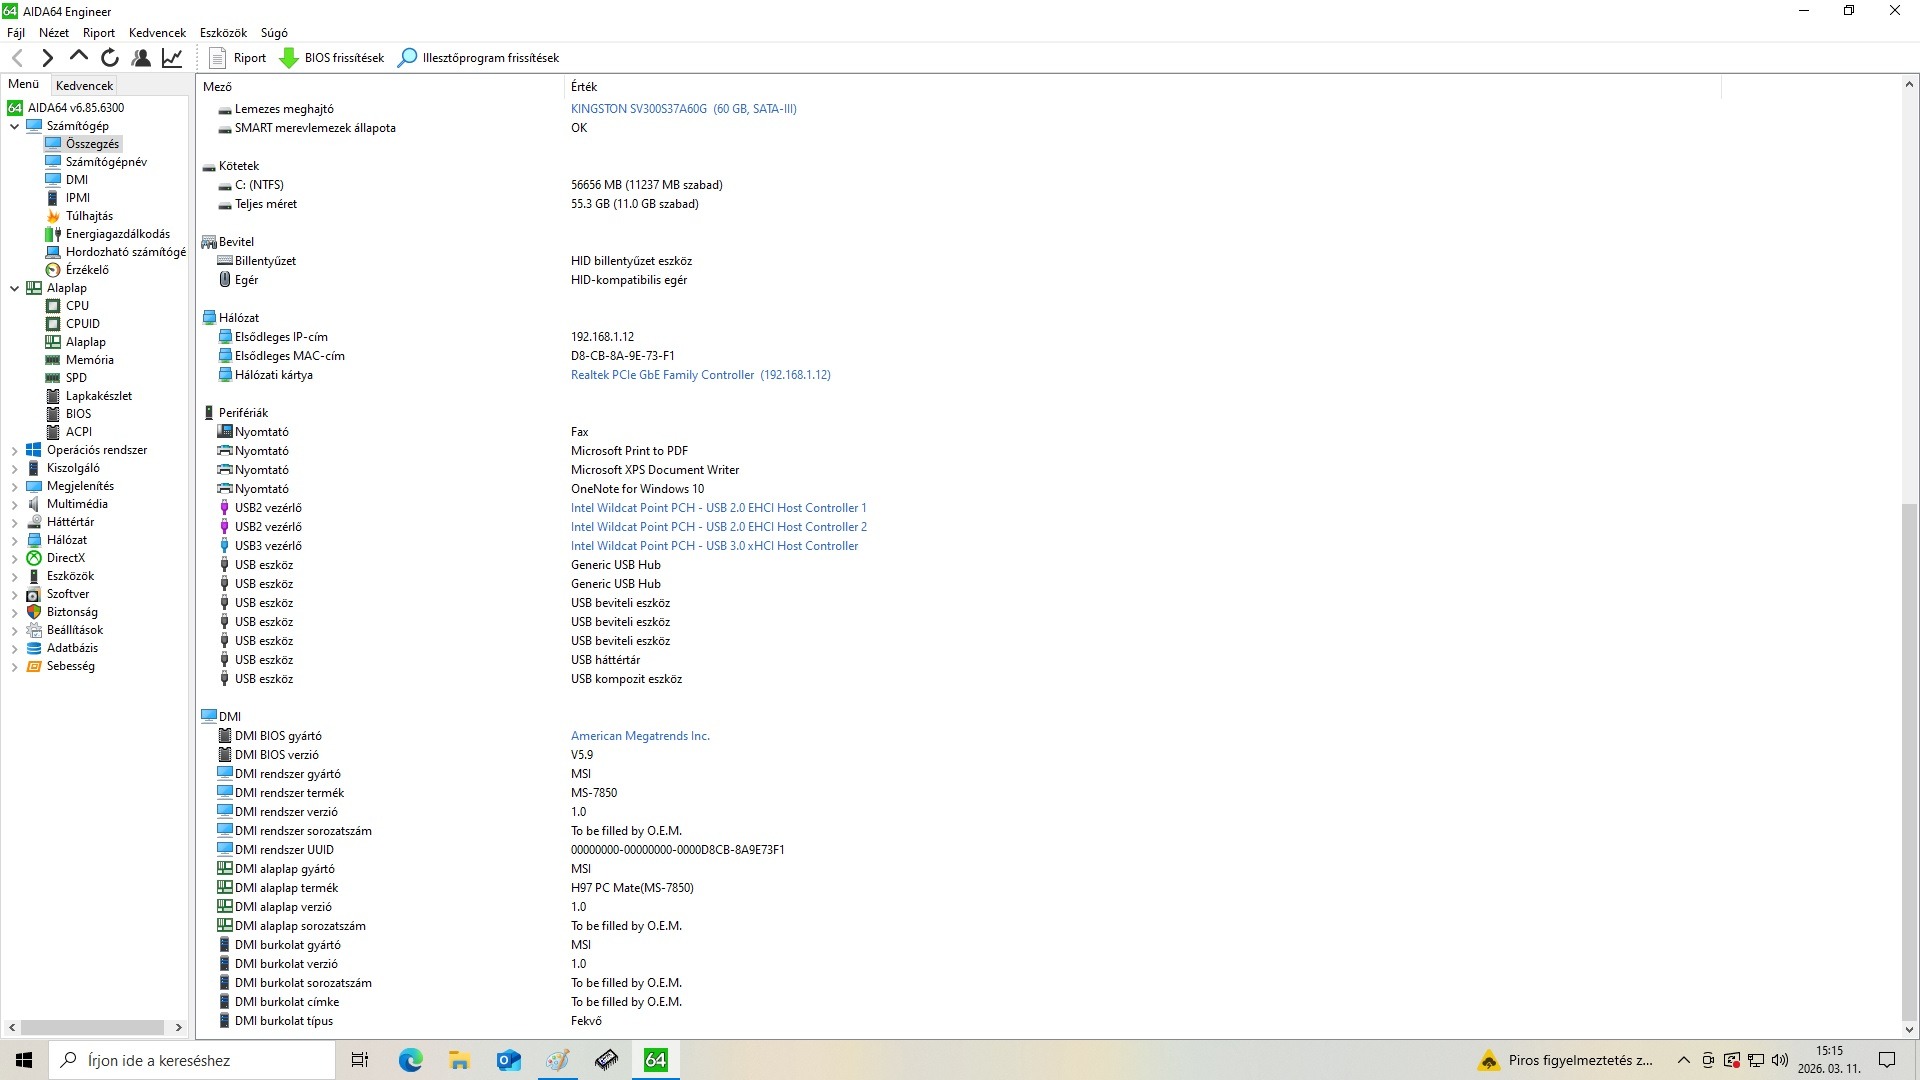
Task: Open Microsoft Edge from the taskbar
Action: click(x=410, y=1060)
